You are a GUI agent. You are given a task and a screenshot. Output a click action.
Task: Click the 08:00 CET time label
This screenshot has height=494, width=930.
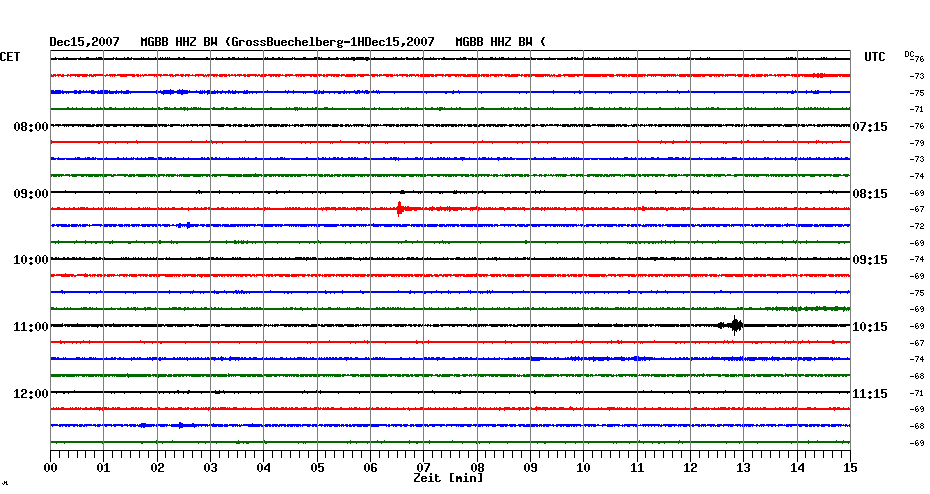click(x=31, y=127)
